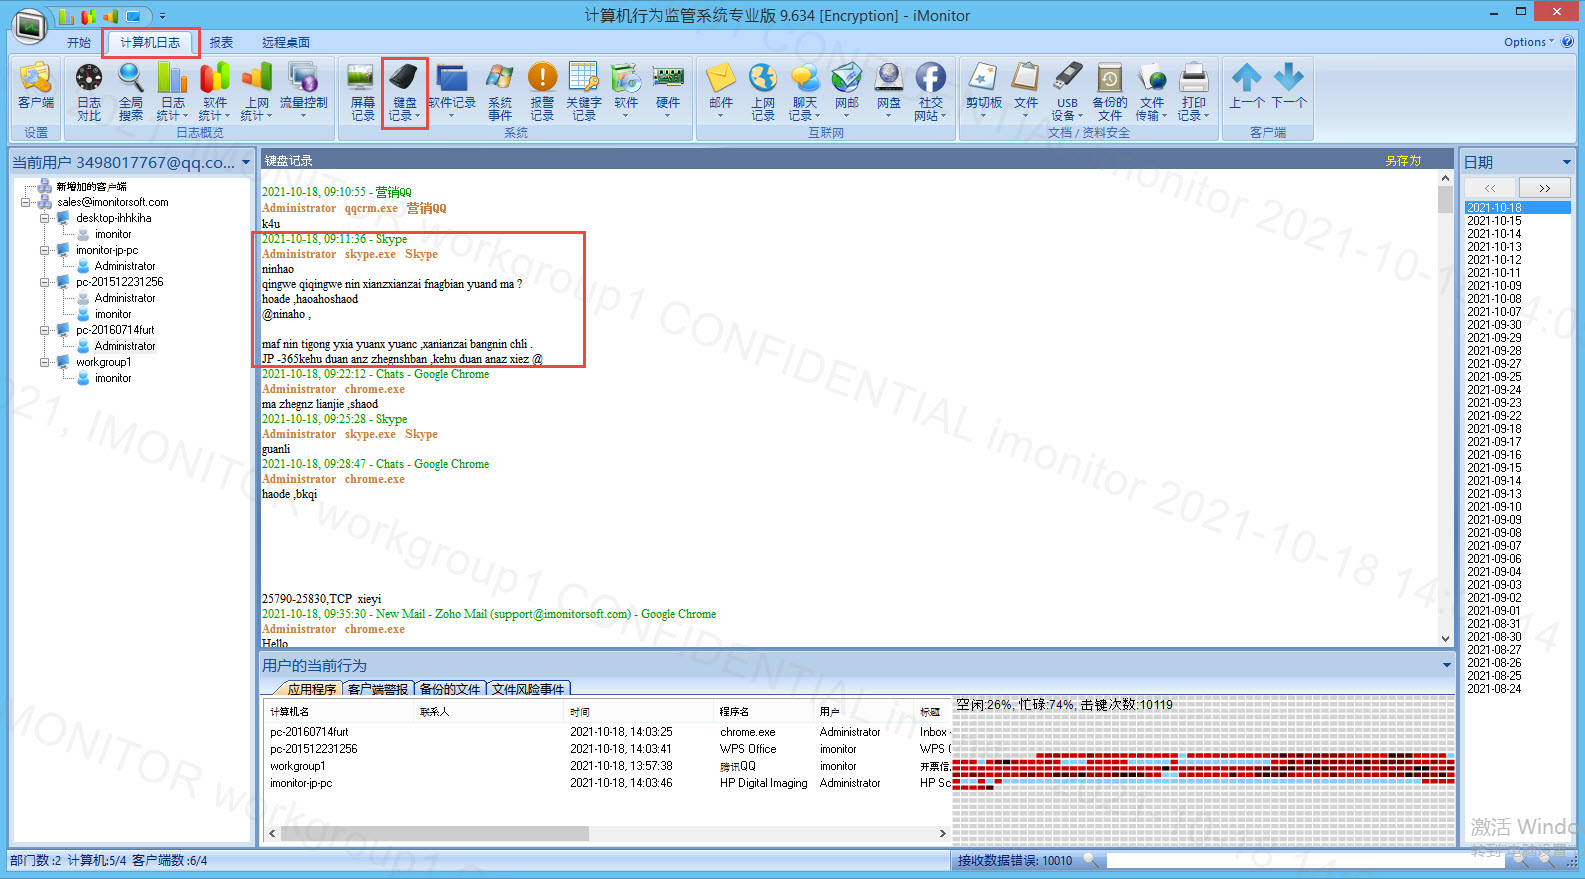Open 邮件 mail records

(x=721, y=90)
